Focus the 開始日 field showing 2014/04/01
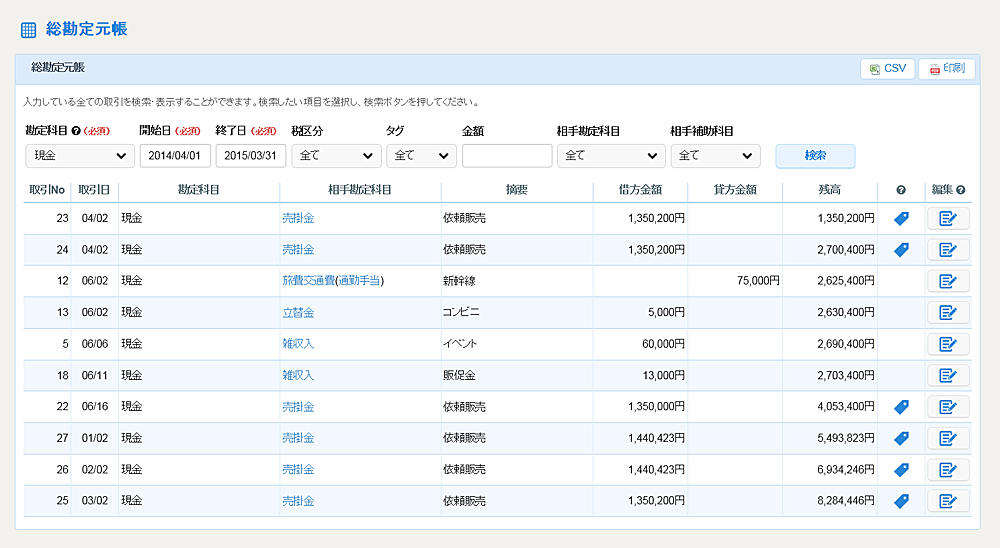 pyautogui.click(x=175, y=156)
